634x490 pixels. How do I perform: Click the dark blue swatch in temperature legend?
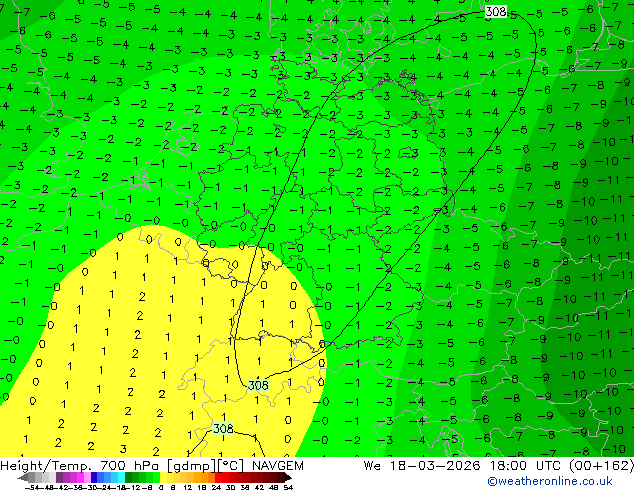tap(94, 477)
